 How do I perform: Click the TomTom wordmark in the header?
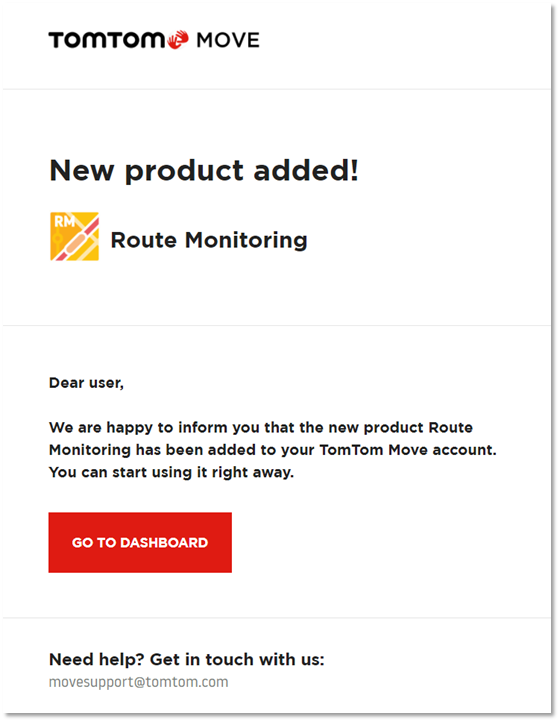(107, 41)
